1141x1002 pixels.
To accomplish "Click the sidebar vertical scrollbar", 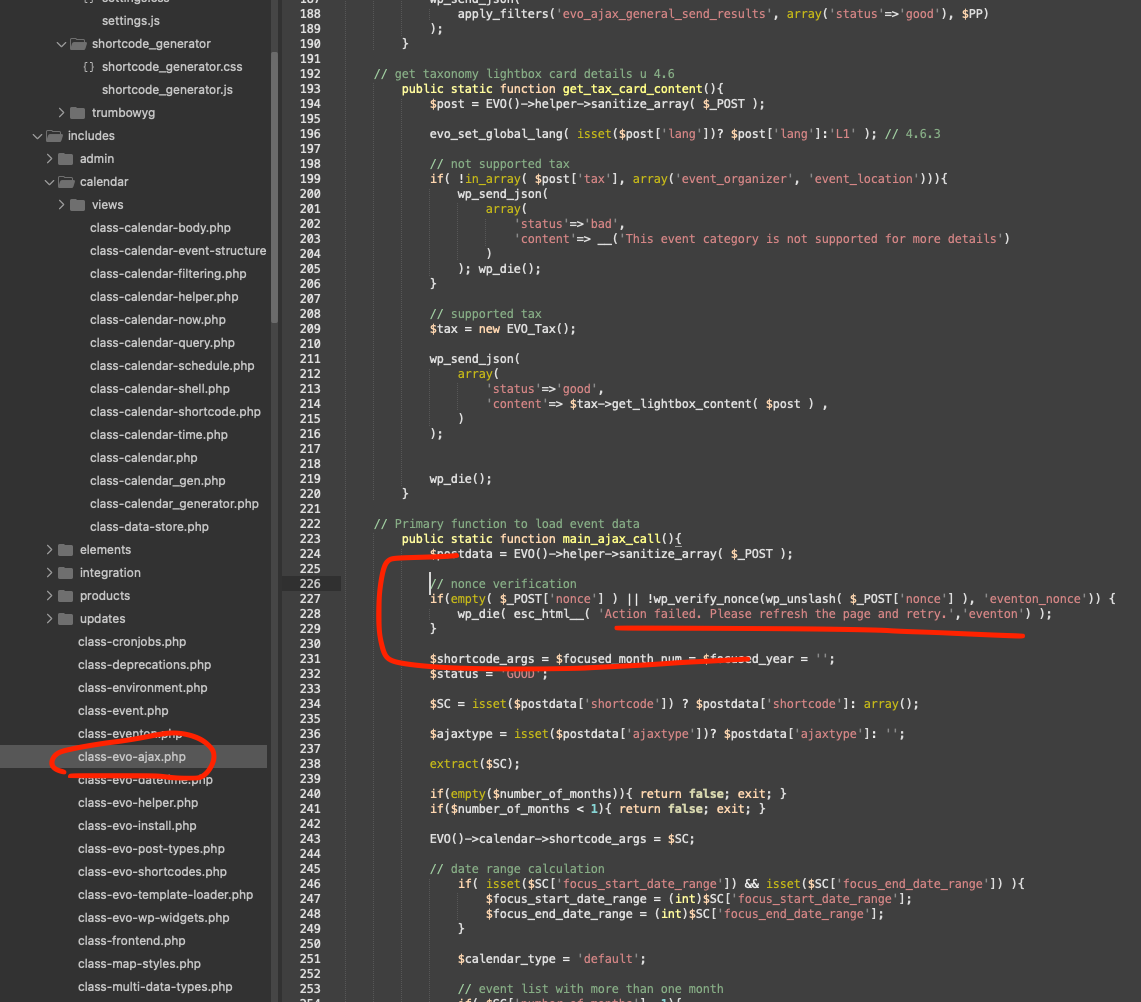I will [274, 187].
